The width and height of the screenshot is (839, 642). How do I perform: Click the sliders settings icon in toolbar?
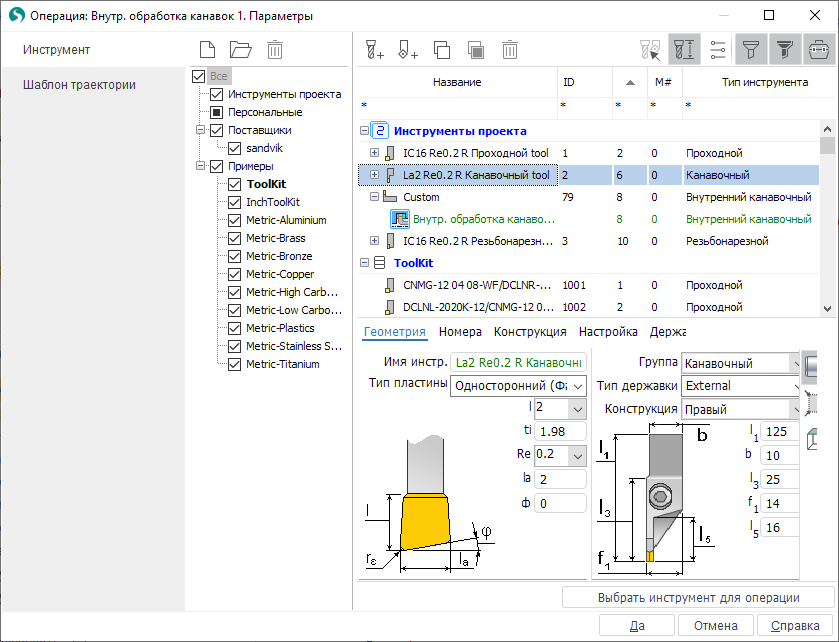[x=718, y=50]
